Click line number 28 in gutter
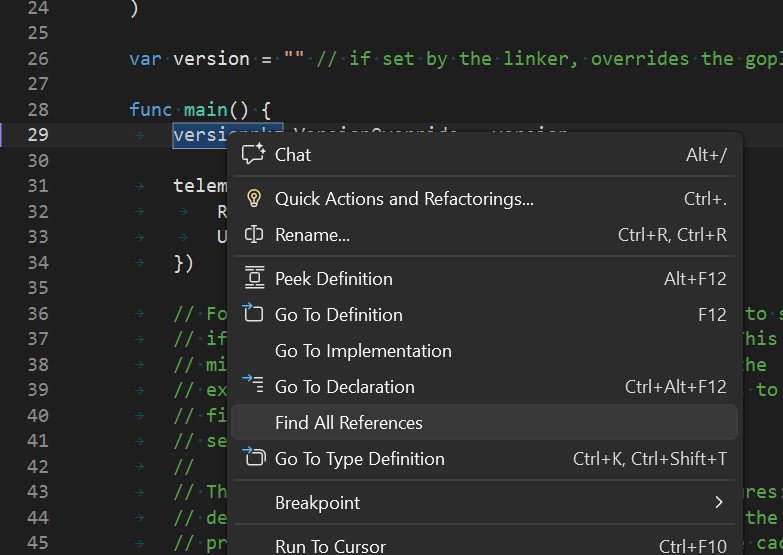This screenshot has height=555, width=783. click(38, 109)
